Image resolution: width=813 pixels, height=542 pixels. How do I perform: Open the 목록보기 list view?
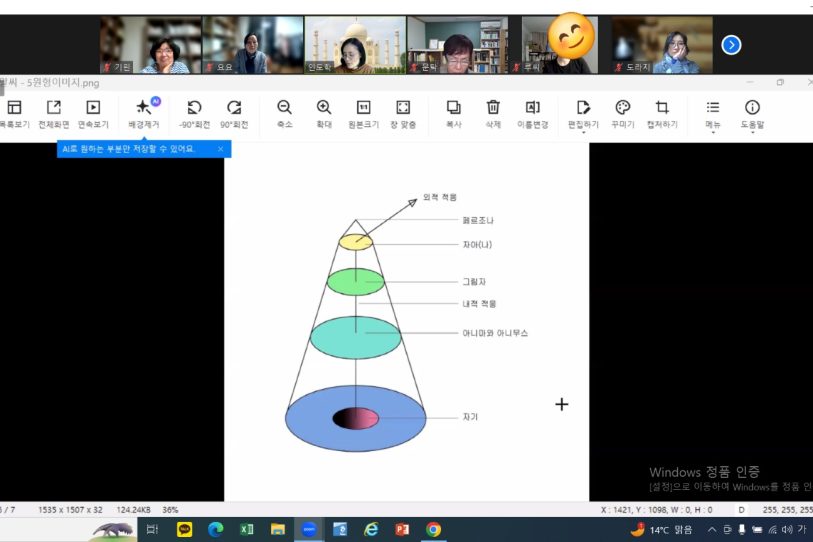pyautogui.click(x=14, y=108)
